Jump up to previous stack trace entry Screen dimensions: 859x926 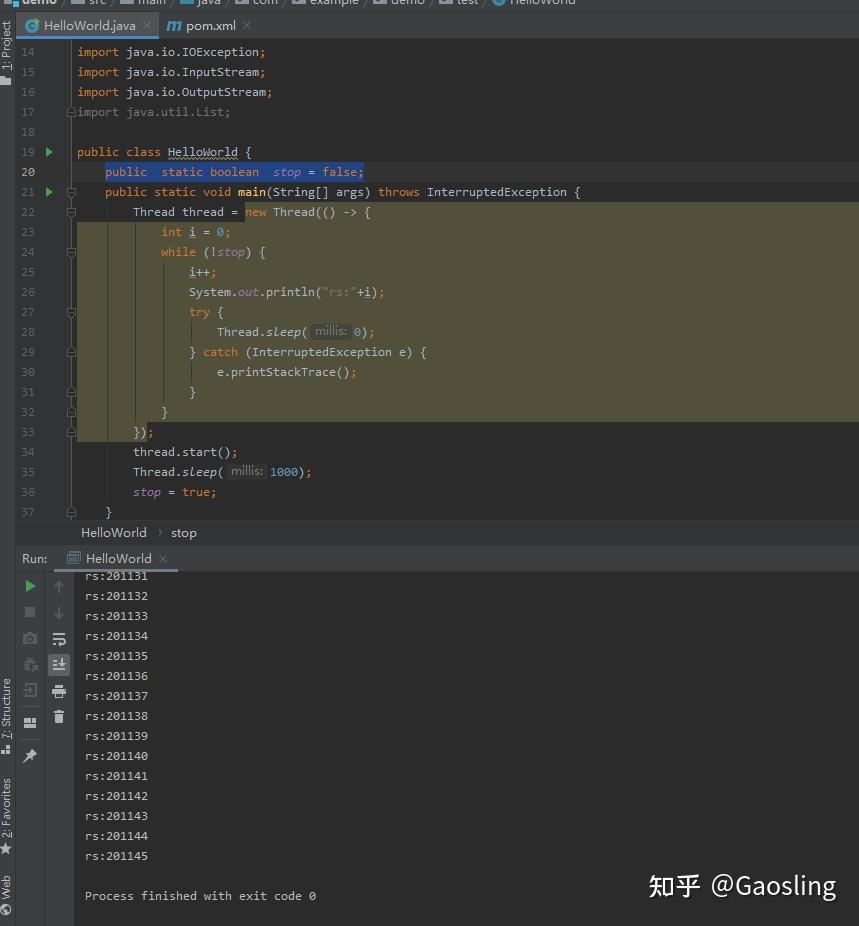pos(59,586)
